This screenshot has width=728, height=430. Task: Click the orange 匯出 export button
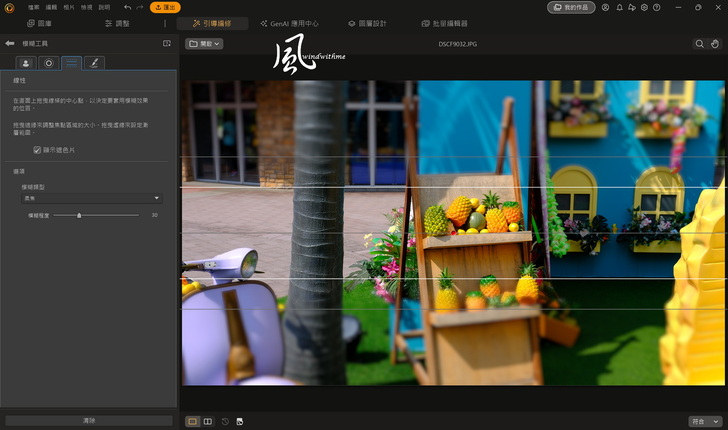pyautogui.click(x=165, y=7)
